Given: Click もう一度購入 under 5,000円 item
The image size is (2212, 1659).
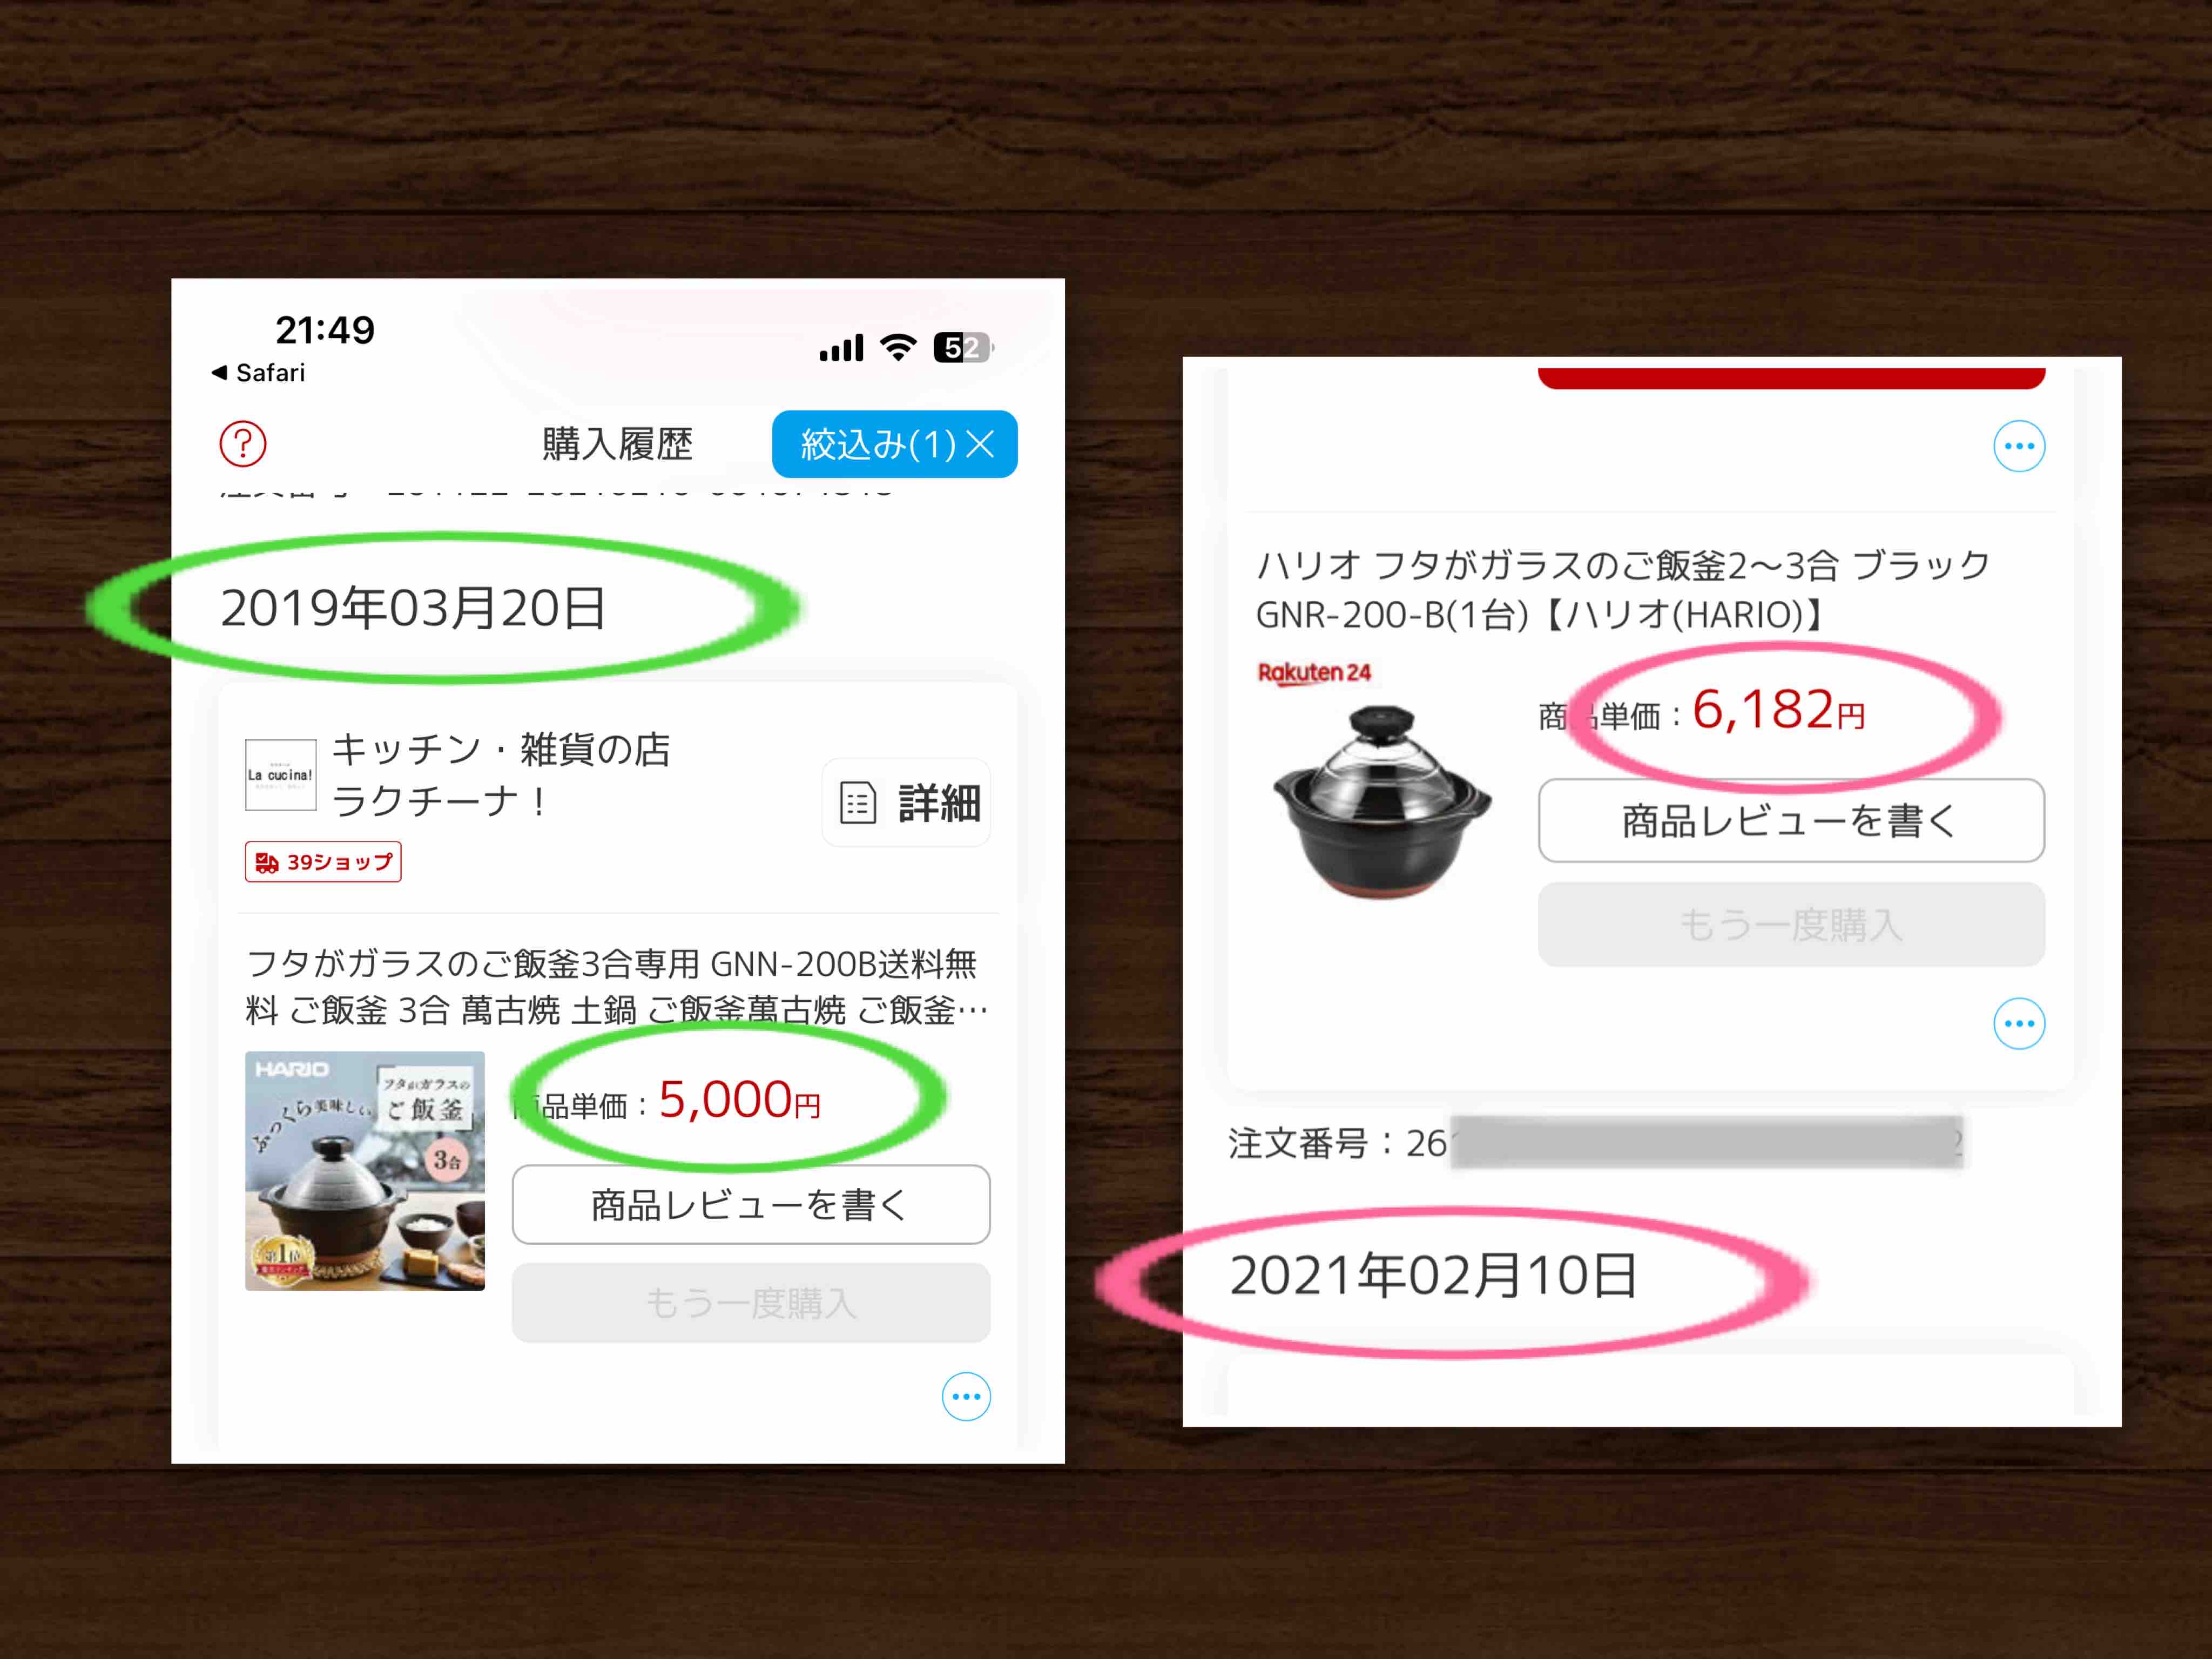Looking at the screenshot, I should (751, 1303).
